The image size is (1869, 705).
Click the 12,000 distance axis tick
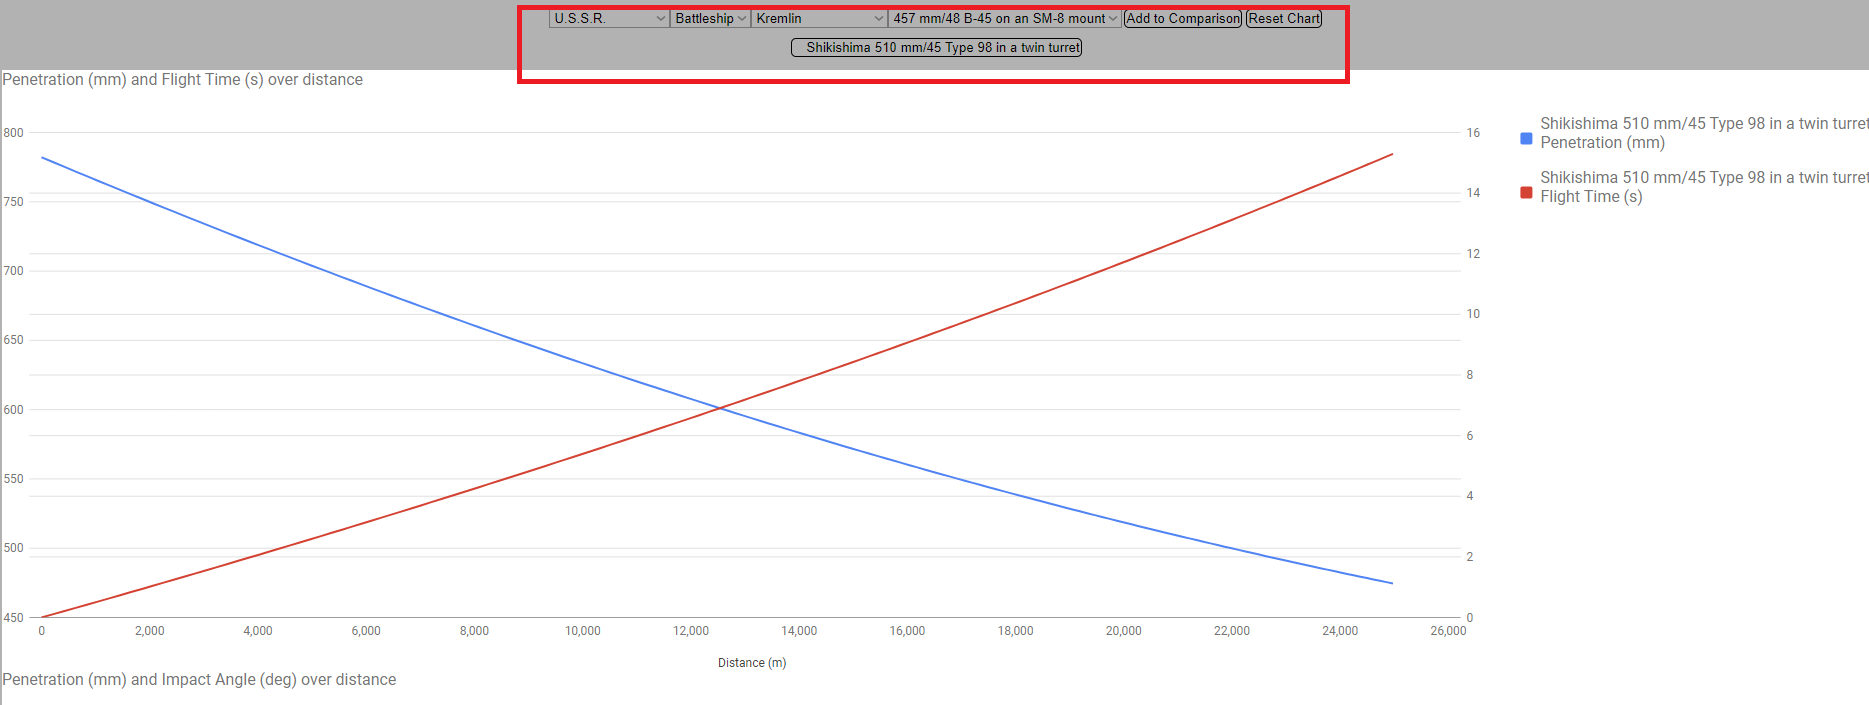pyautogui.click(x=691, y=631)
